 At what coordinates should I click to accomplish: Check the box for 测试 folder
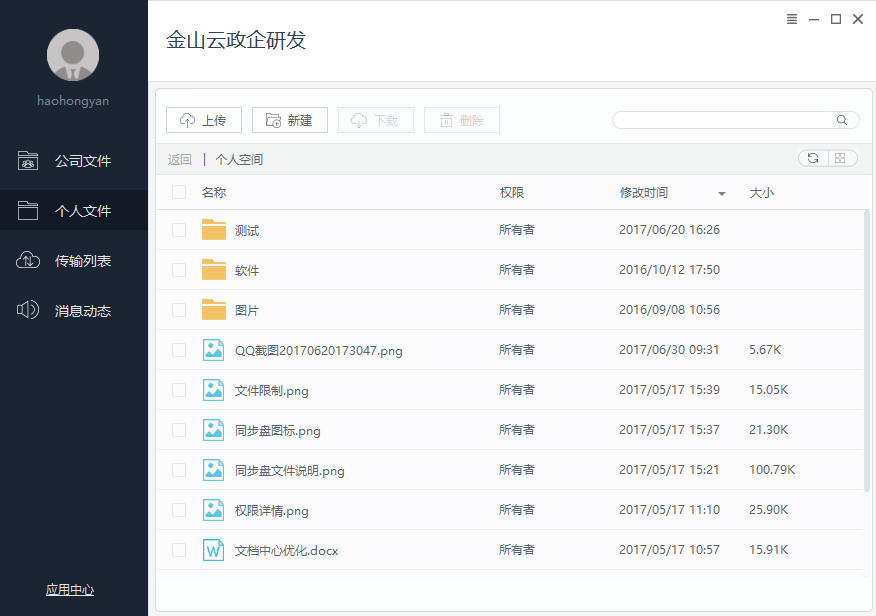click(x=179, y=230)
